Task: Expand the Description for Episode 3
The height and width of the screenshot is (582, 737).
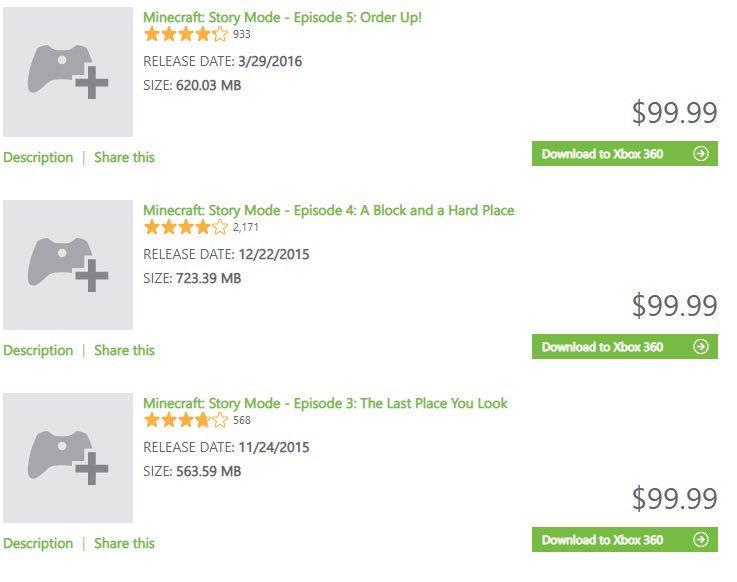Action: (x=38, y=543)
